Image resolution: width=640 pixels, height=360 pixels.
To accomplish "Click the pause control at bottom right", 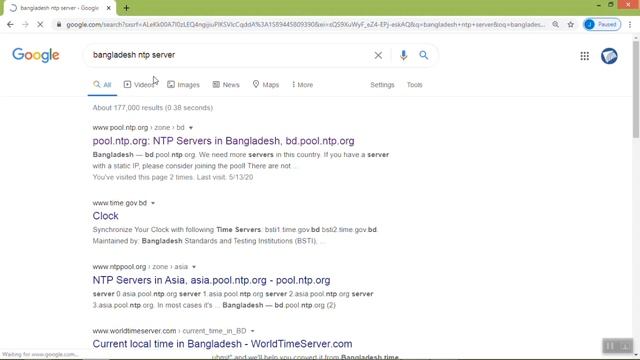I will 610,346.
